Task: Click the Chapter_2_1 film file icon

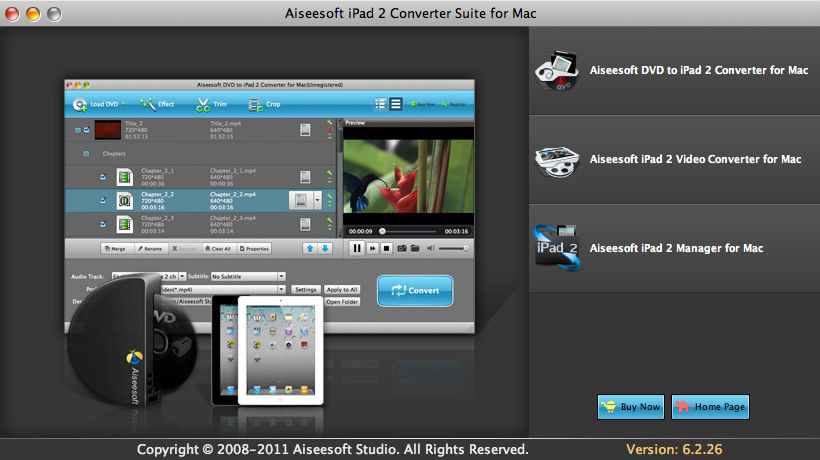Action: [124, 177]
